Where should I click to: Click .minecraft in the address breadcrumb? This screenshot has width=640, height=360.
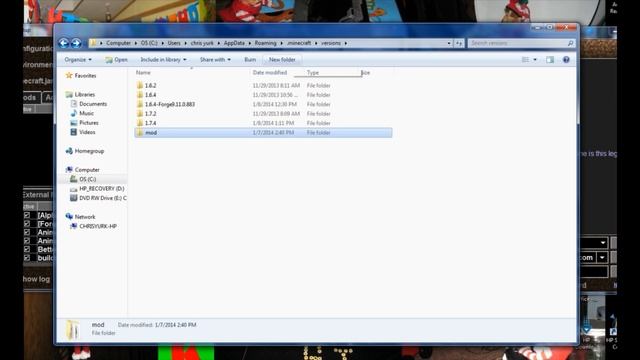tap(299, 43)
